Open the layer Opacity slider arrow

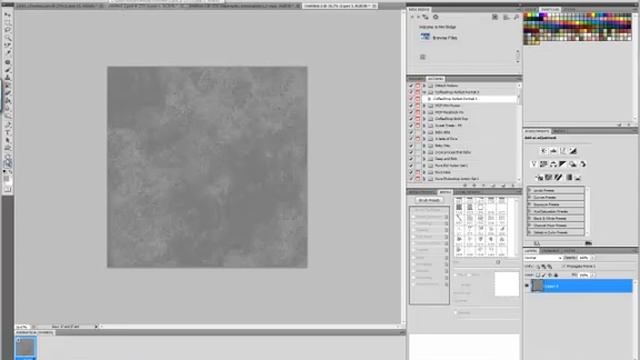coord(592,258)
